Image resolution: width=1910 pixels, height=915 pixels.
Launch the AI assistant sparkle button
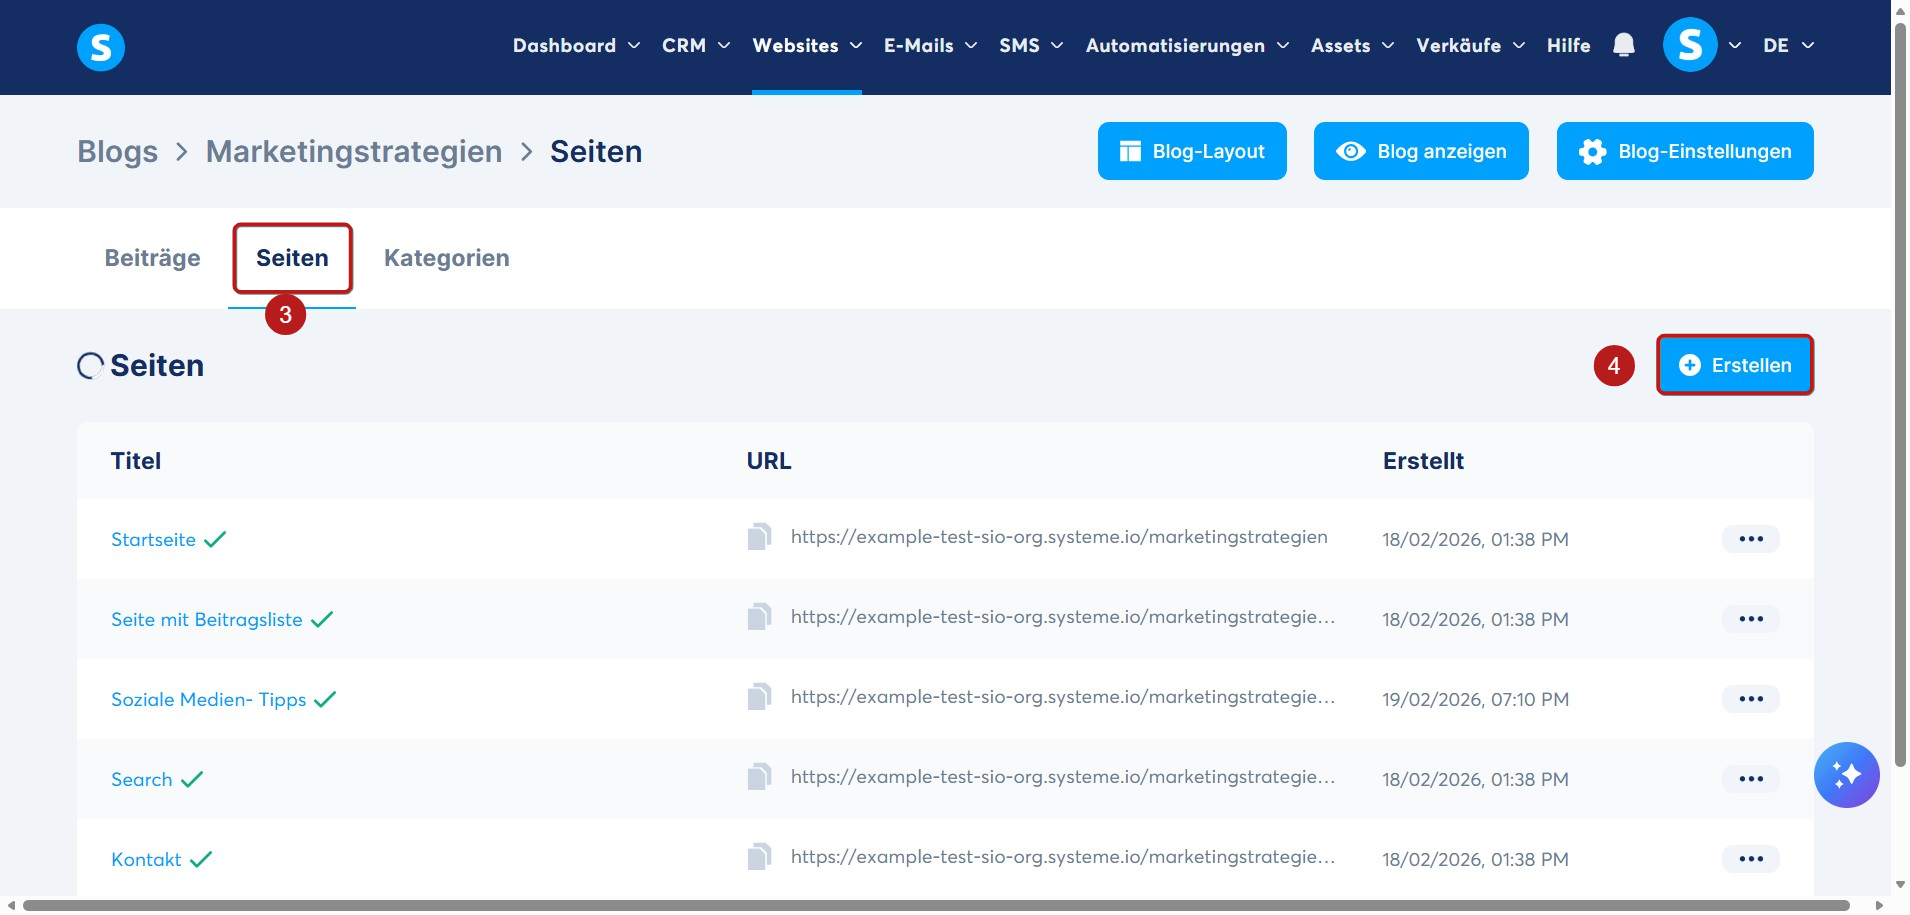coord(1846,775)
